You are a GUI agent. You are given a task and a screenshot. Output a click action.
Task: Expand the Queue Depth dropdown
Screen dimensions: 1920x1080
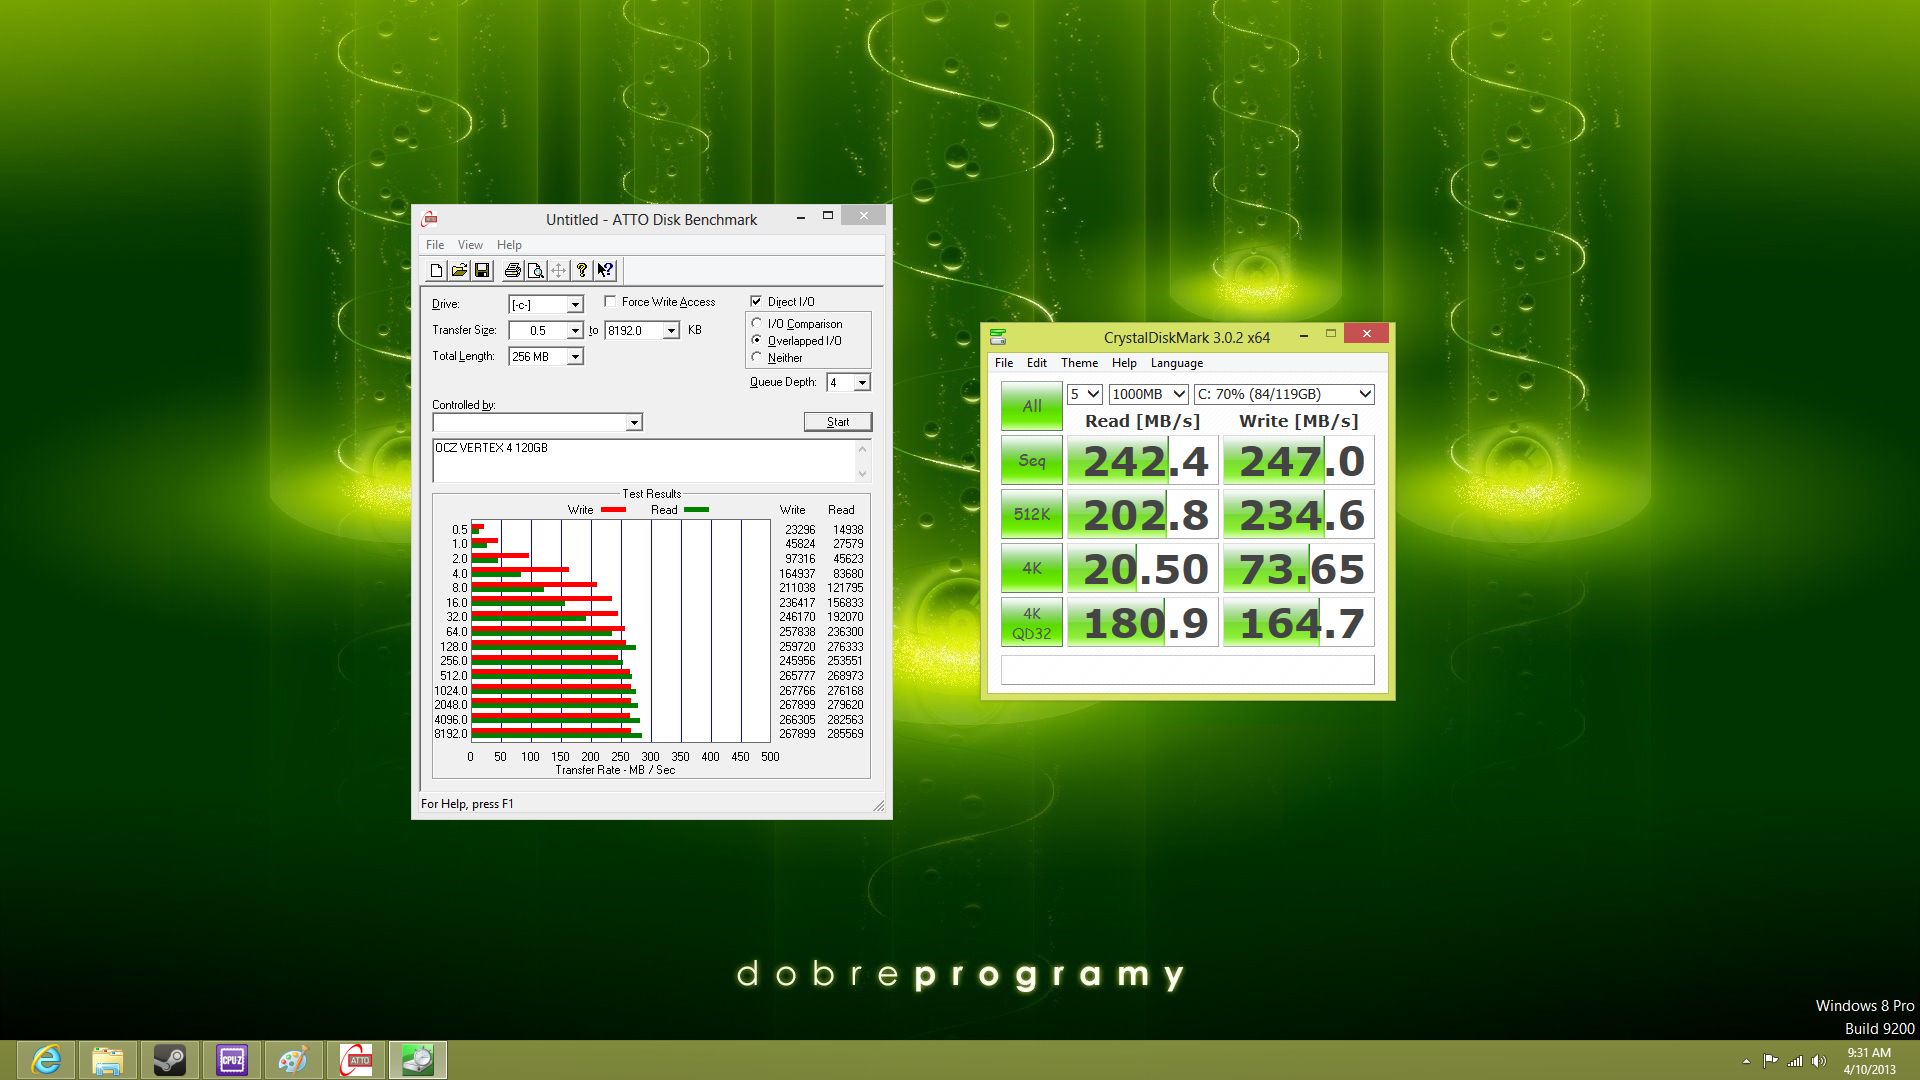pos(862,383)
